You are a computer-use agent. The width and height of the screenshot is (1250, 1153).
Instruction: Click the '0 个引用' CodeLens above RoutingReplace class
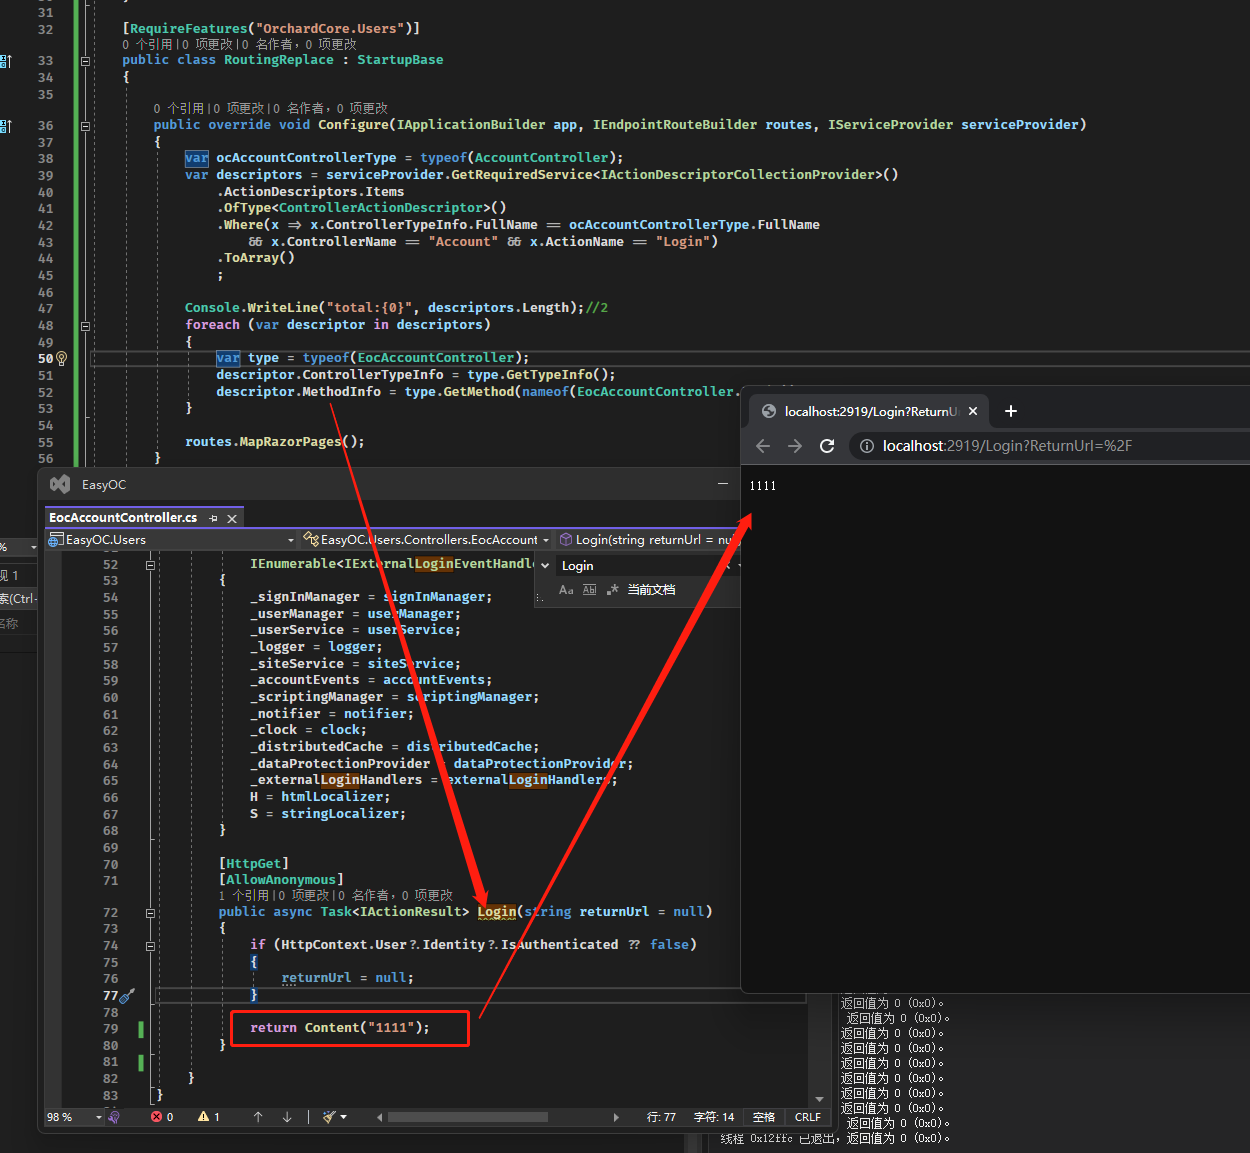[x=147, y=44]
